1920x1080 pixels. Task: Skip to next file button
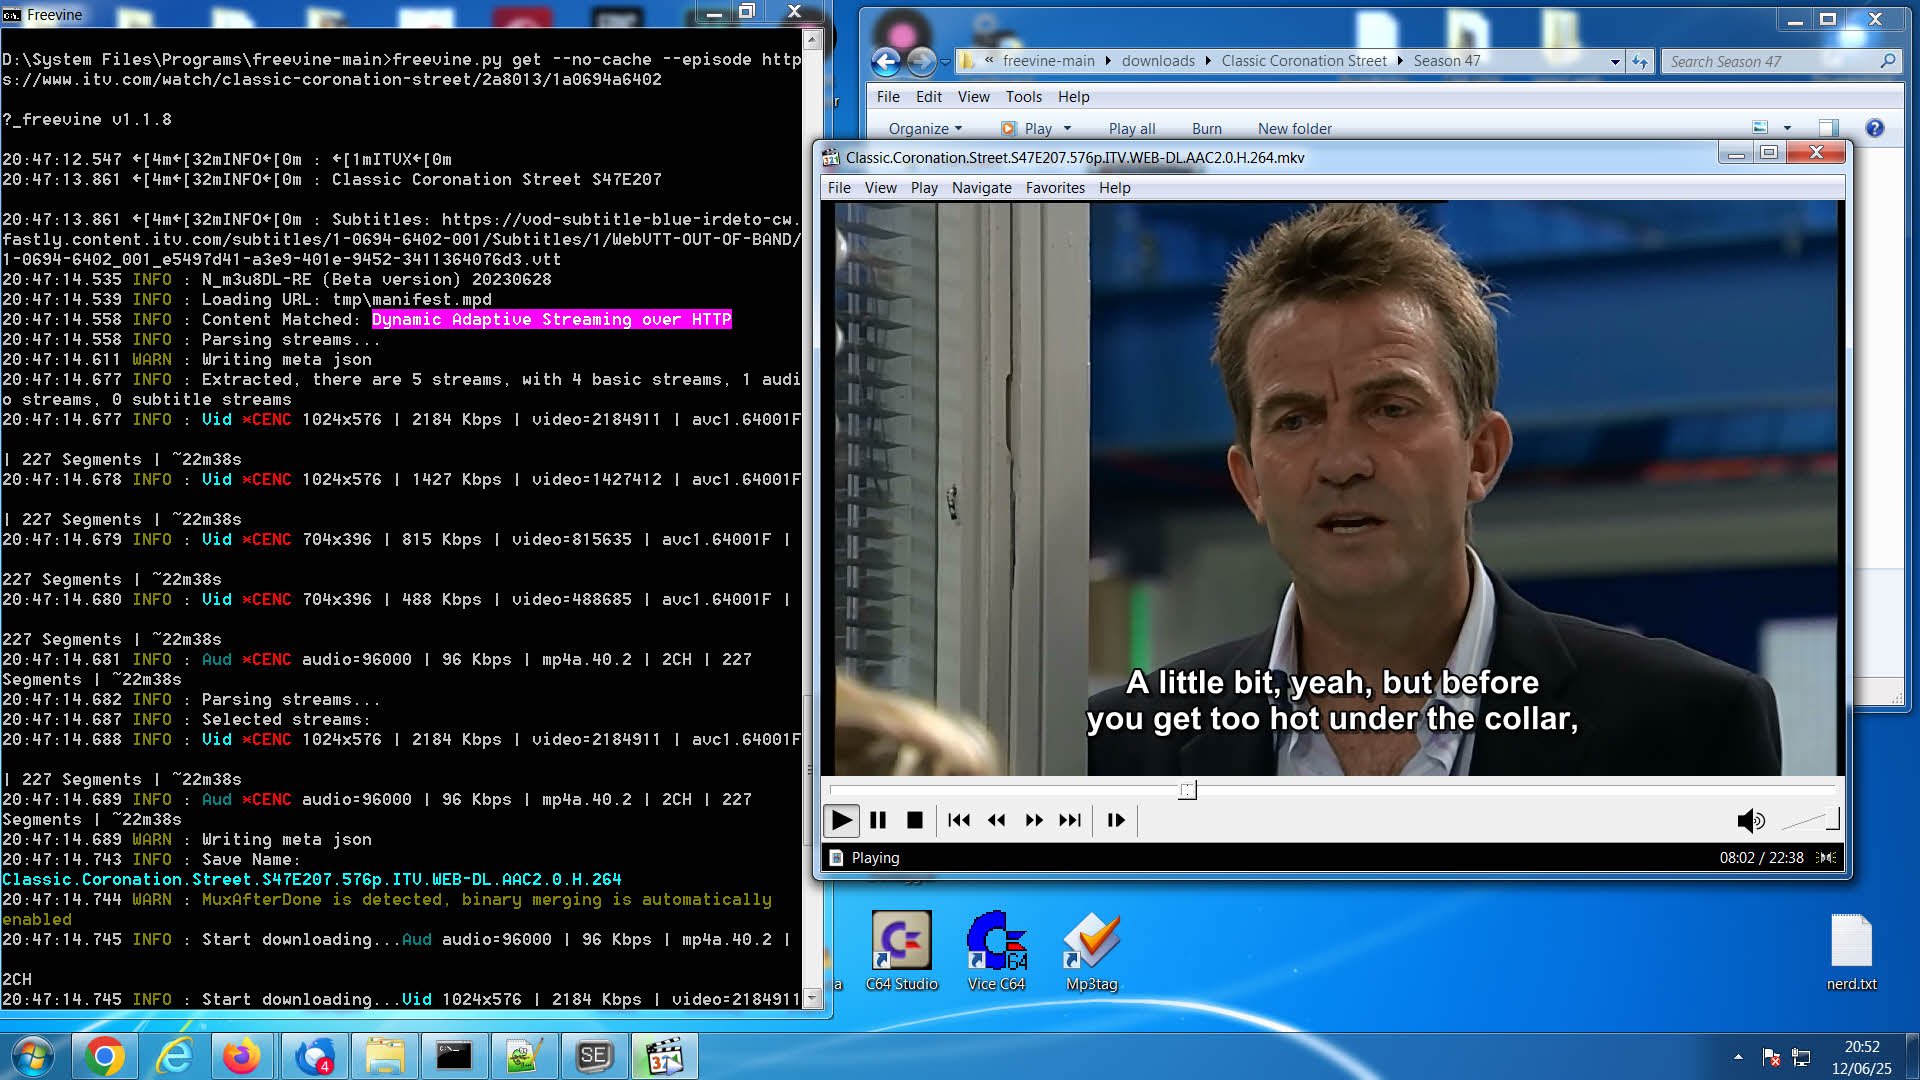(1070, 820)
